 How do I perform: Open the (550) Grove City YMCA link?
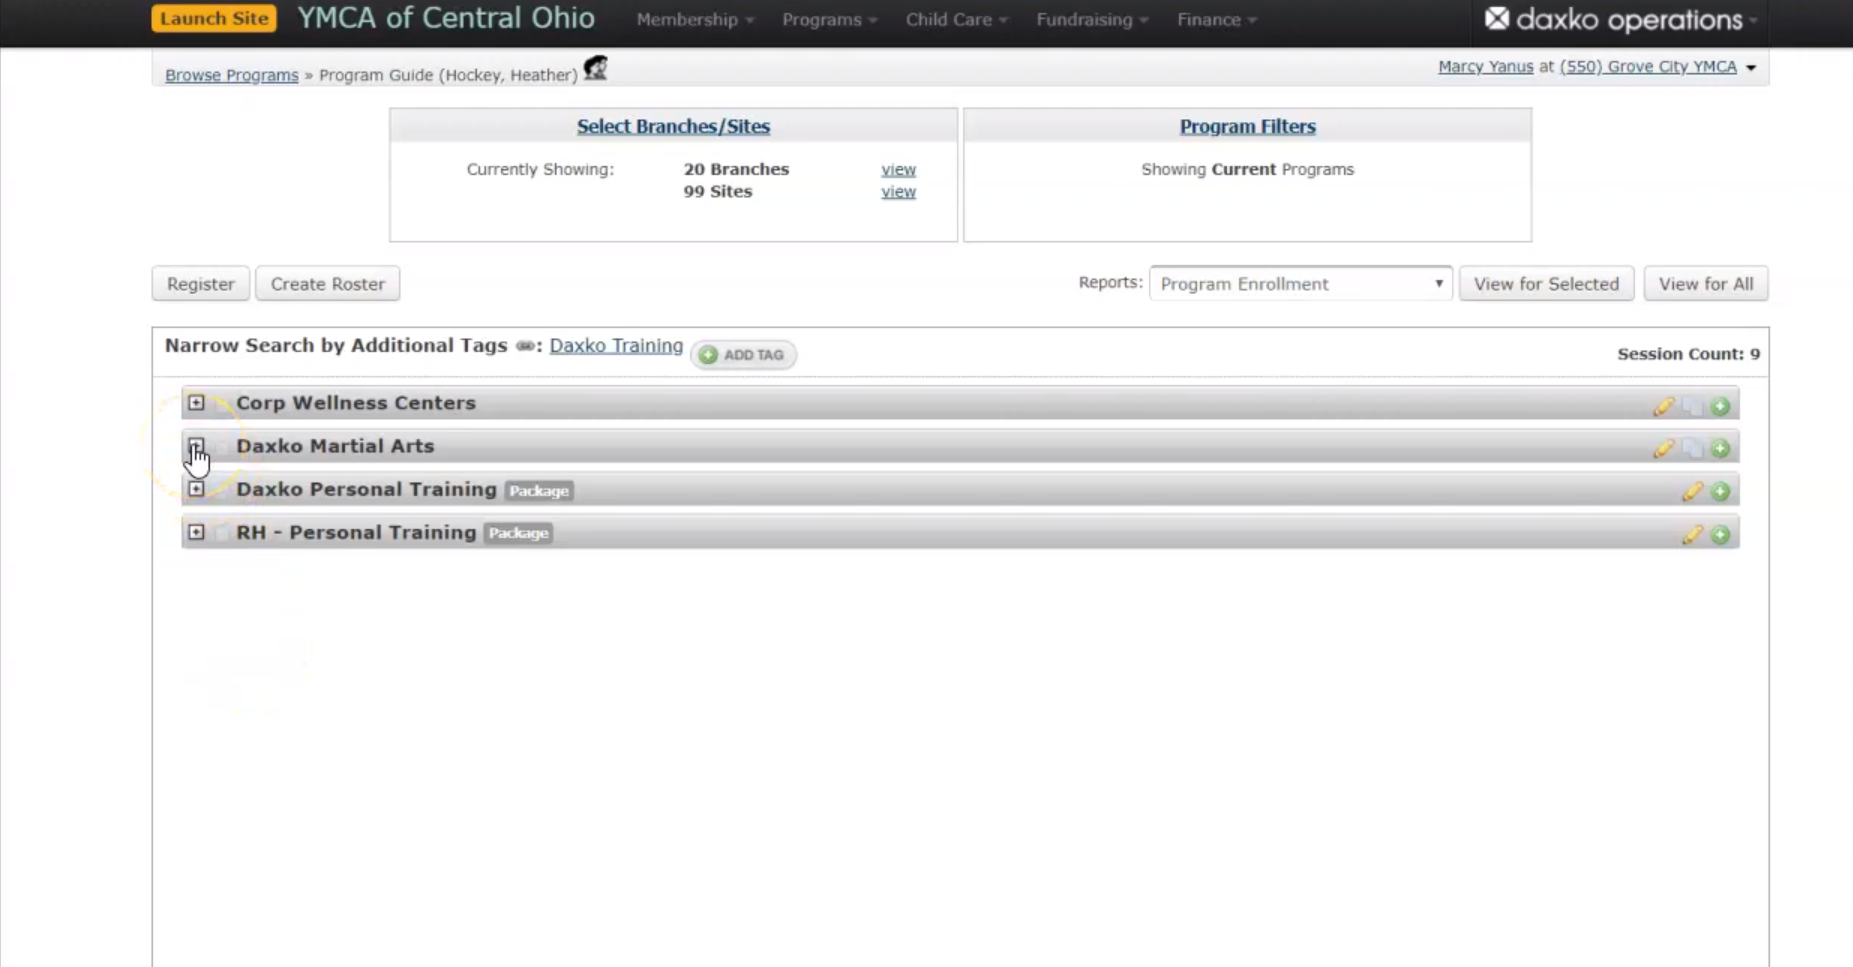coord(1648,66)
